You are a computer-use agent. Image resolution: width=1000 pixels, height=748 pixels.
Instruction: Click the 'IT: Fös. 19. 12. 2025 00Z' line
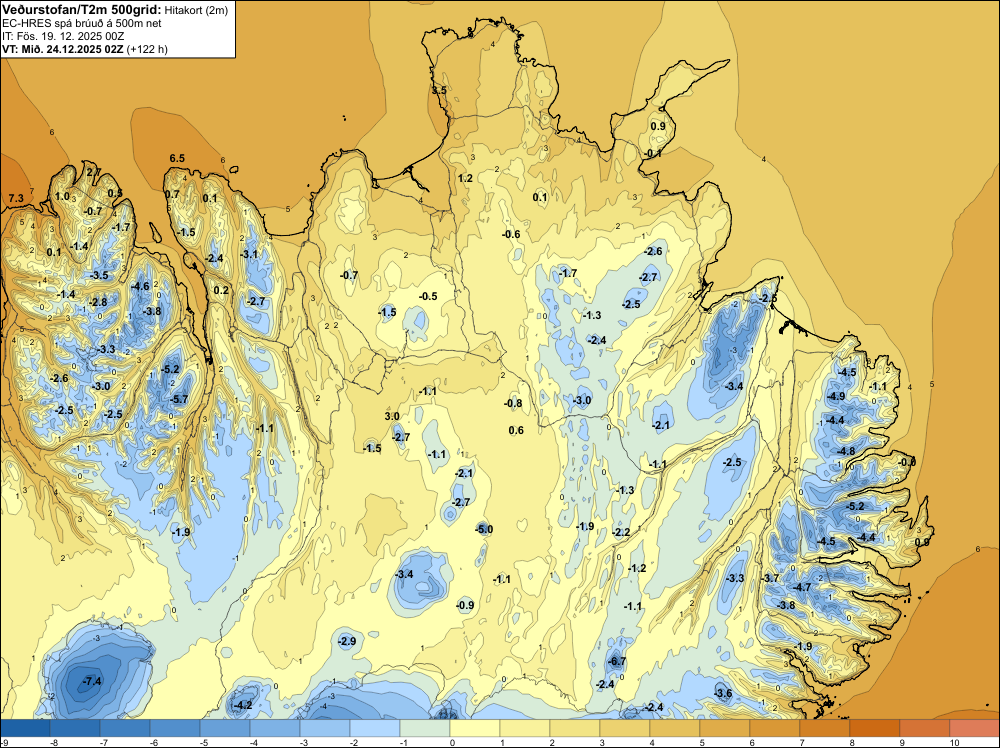pyautogui.click(x=64, y=36)
